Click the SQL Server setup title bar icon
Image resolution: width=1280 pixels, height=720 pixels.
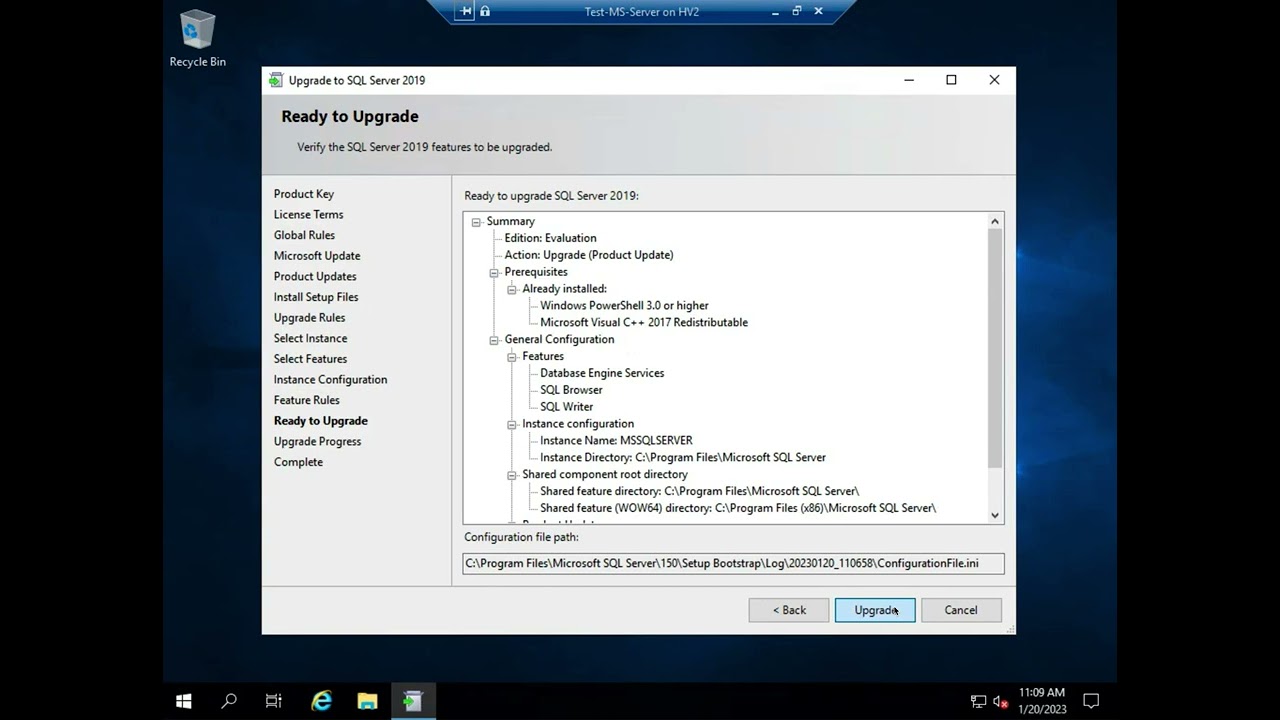[276, 80]
